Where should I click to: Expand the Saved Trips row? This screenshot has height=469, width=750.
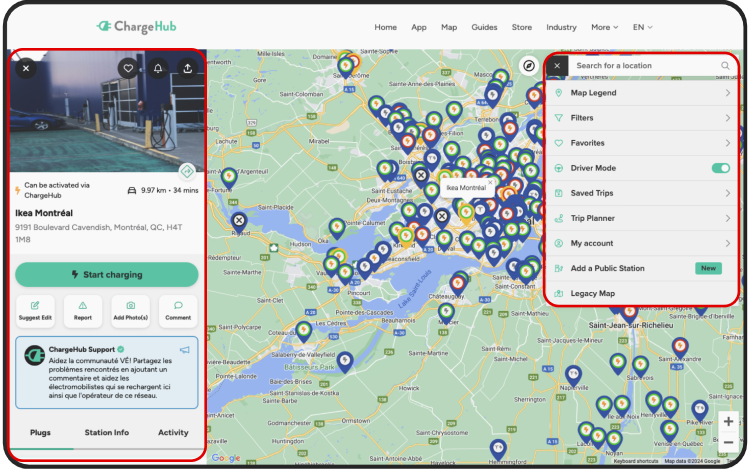coord(641,193)
